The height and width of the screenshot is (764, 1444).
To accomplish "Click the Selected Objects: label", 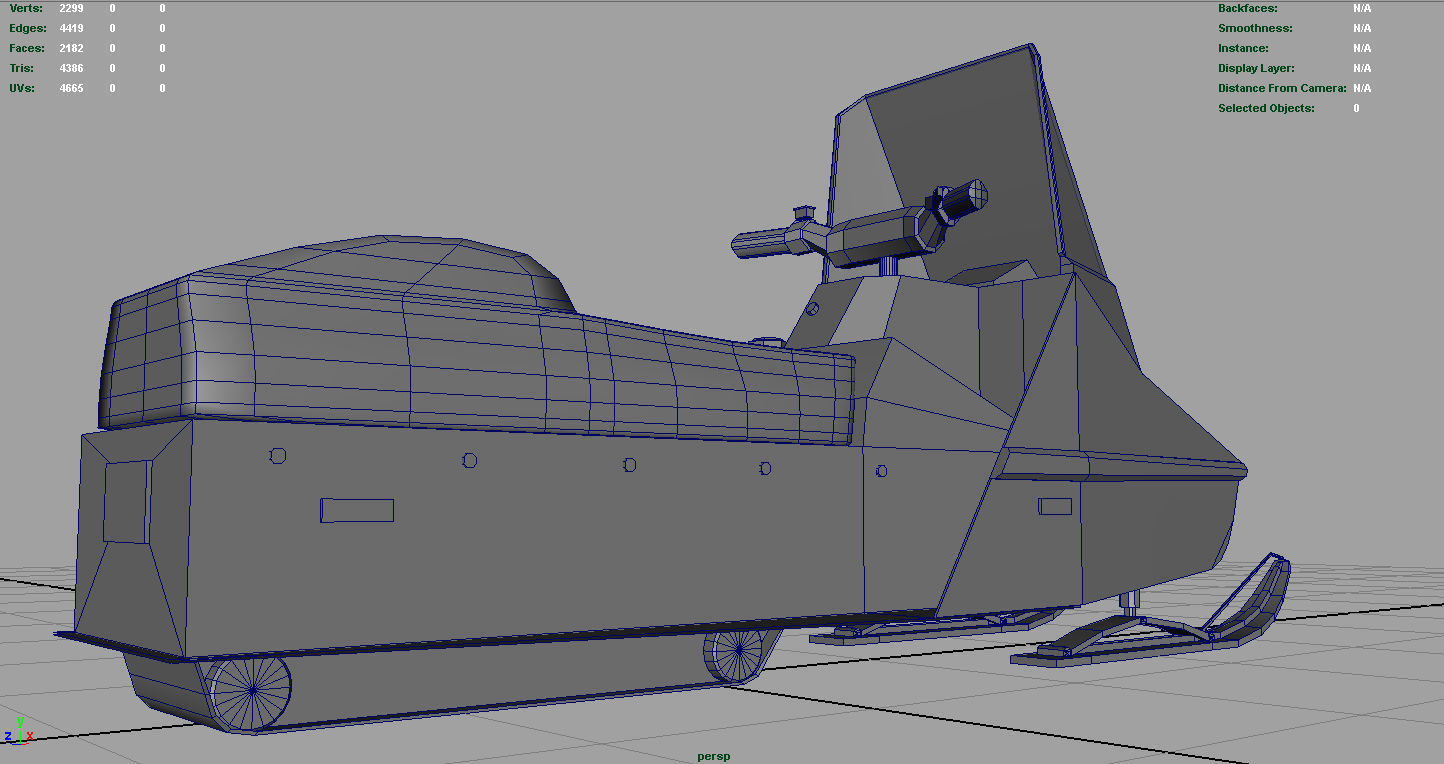I will coord(1266,108).
